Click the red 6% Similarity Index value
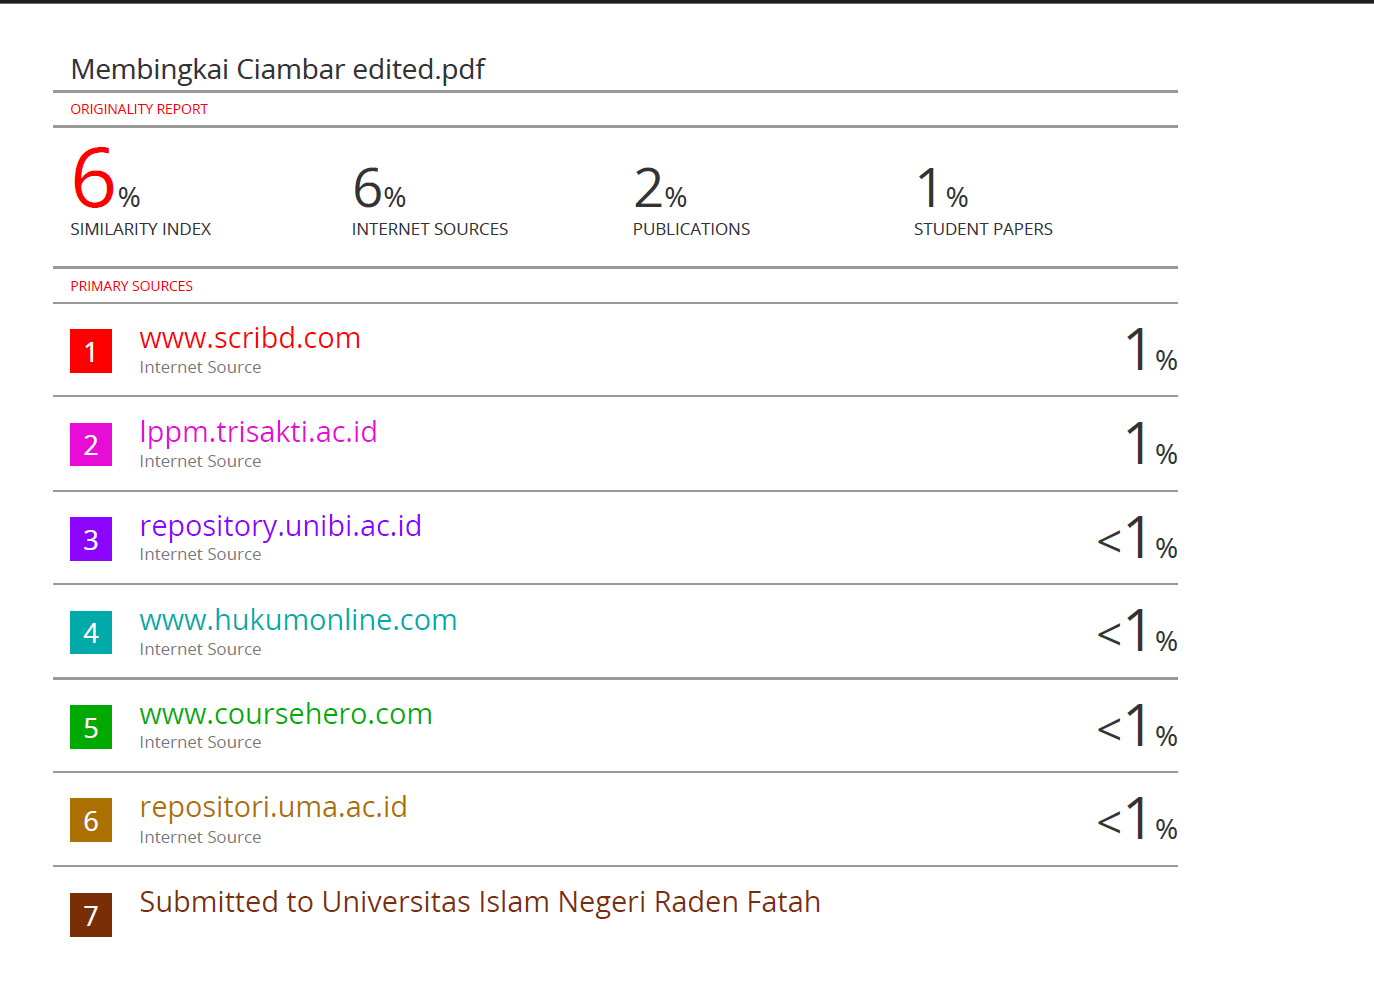Image resolution: width=1374 pixels, height=982 pixels. (104, 180)
